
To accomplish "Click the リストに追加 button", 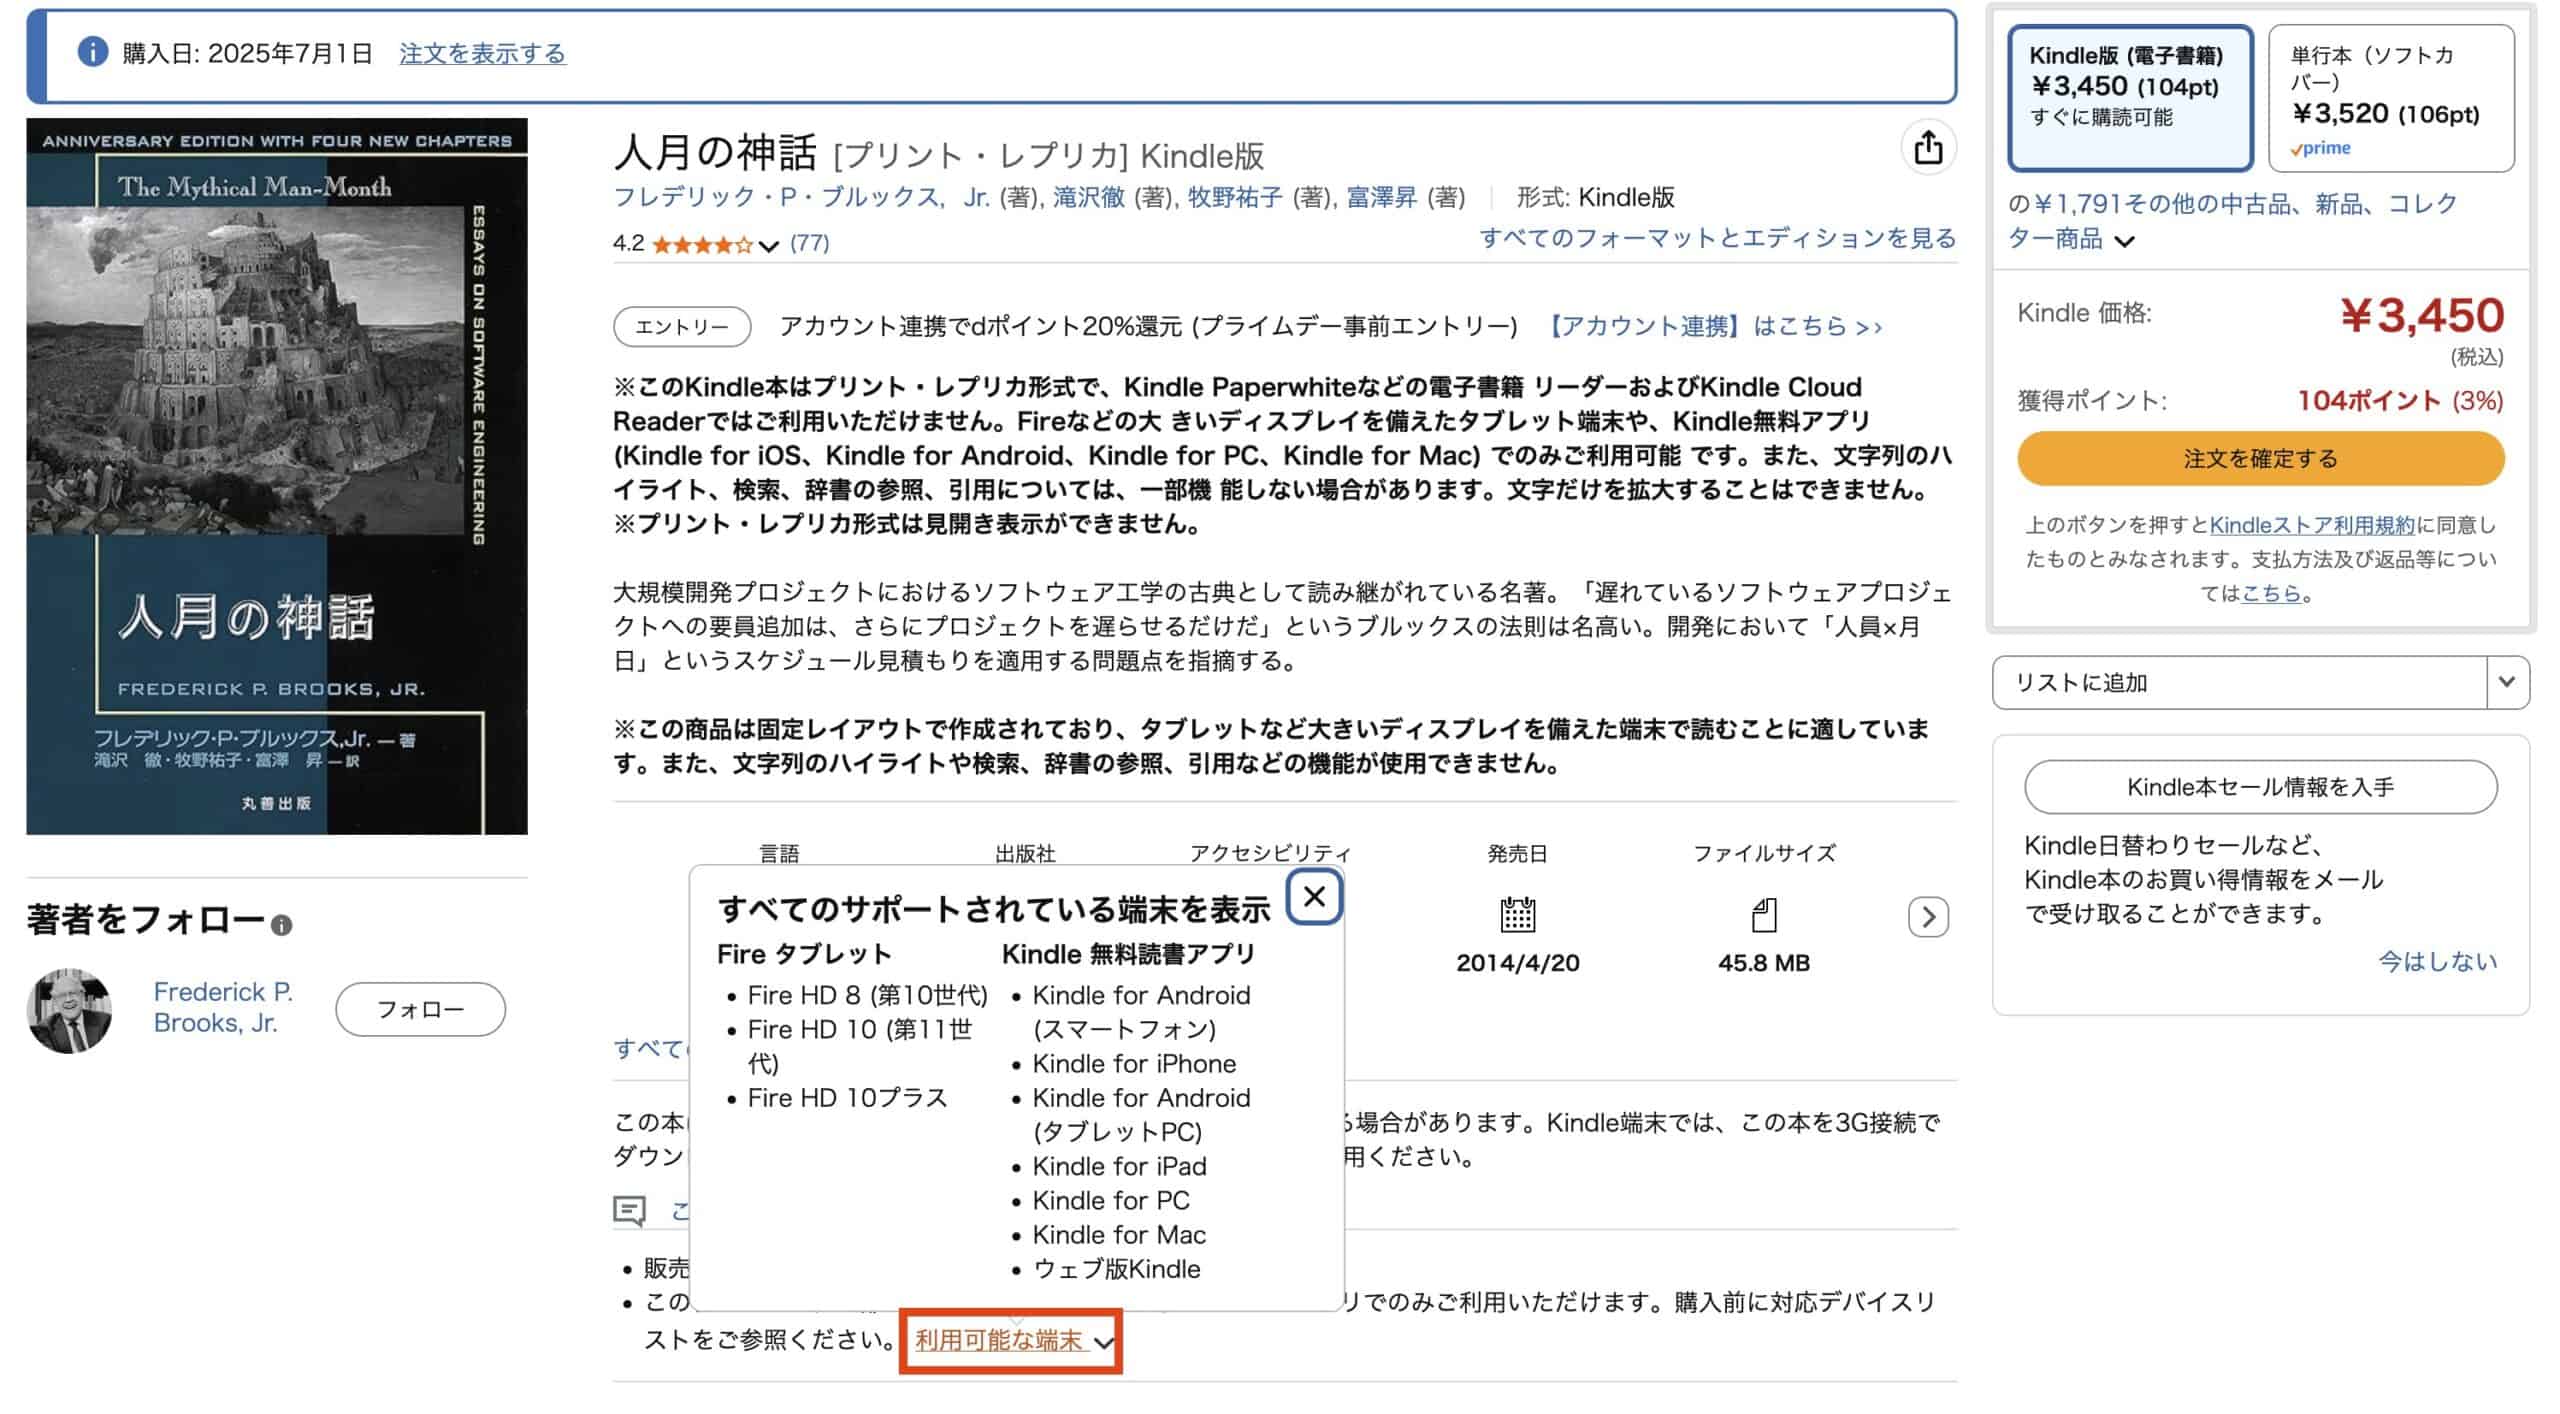I will pos(2240,683).
